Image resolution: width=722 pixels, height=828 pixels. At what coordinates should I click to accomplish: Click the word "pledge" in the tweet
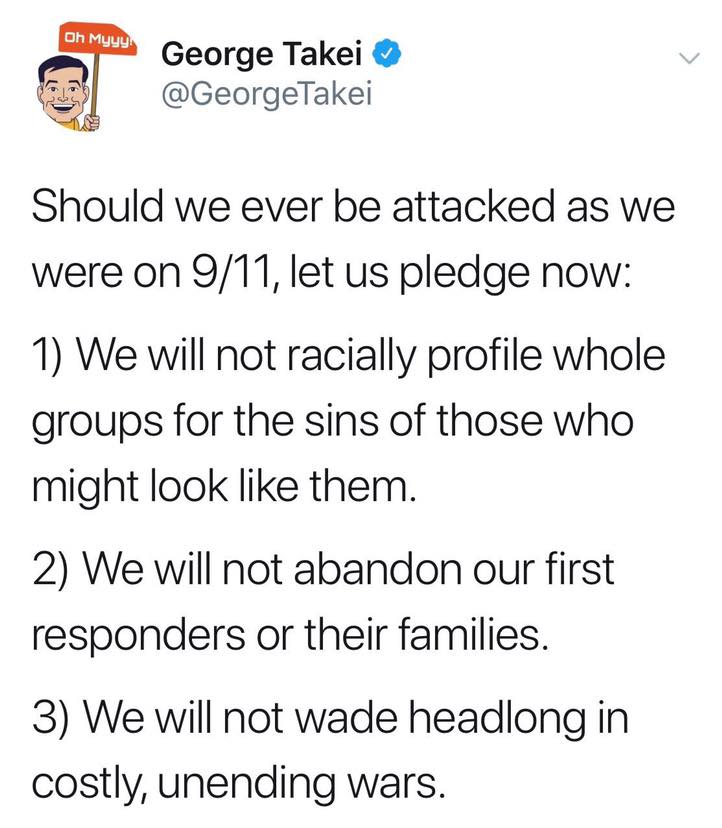[x=464, y=274]
